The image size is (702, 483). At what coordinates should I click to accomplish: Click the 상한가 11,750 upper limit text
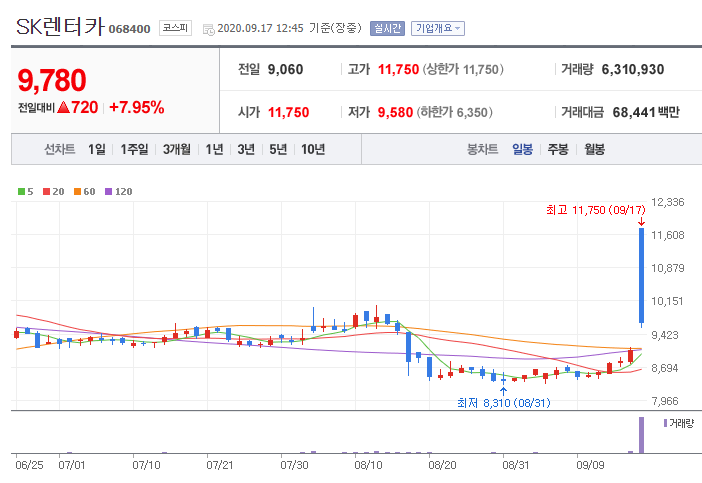coord(463,69)
